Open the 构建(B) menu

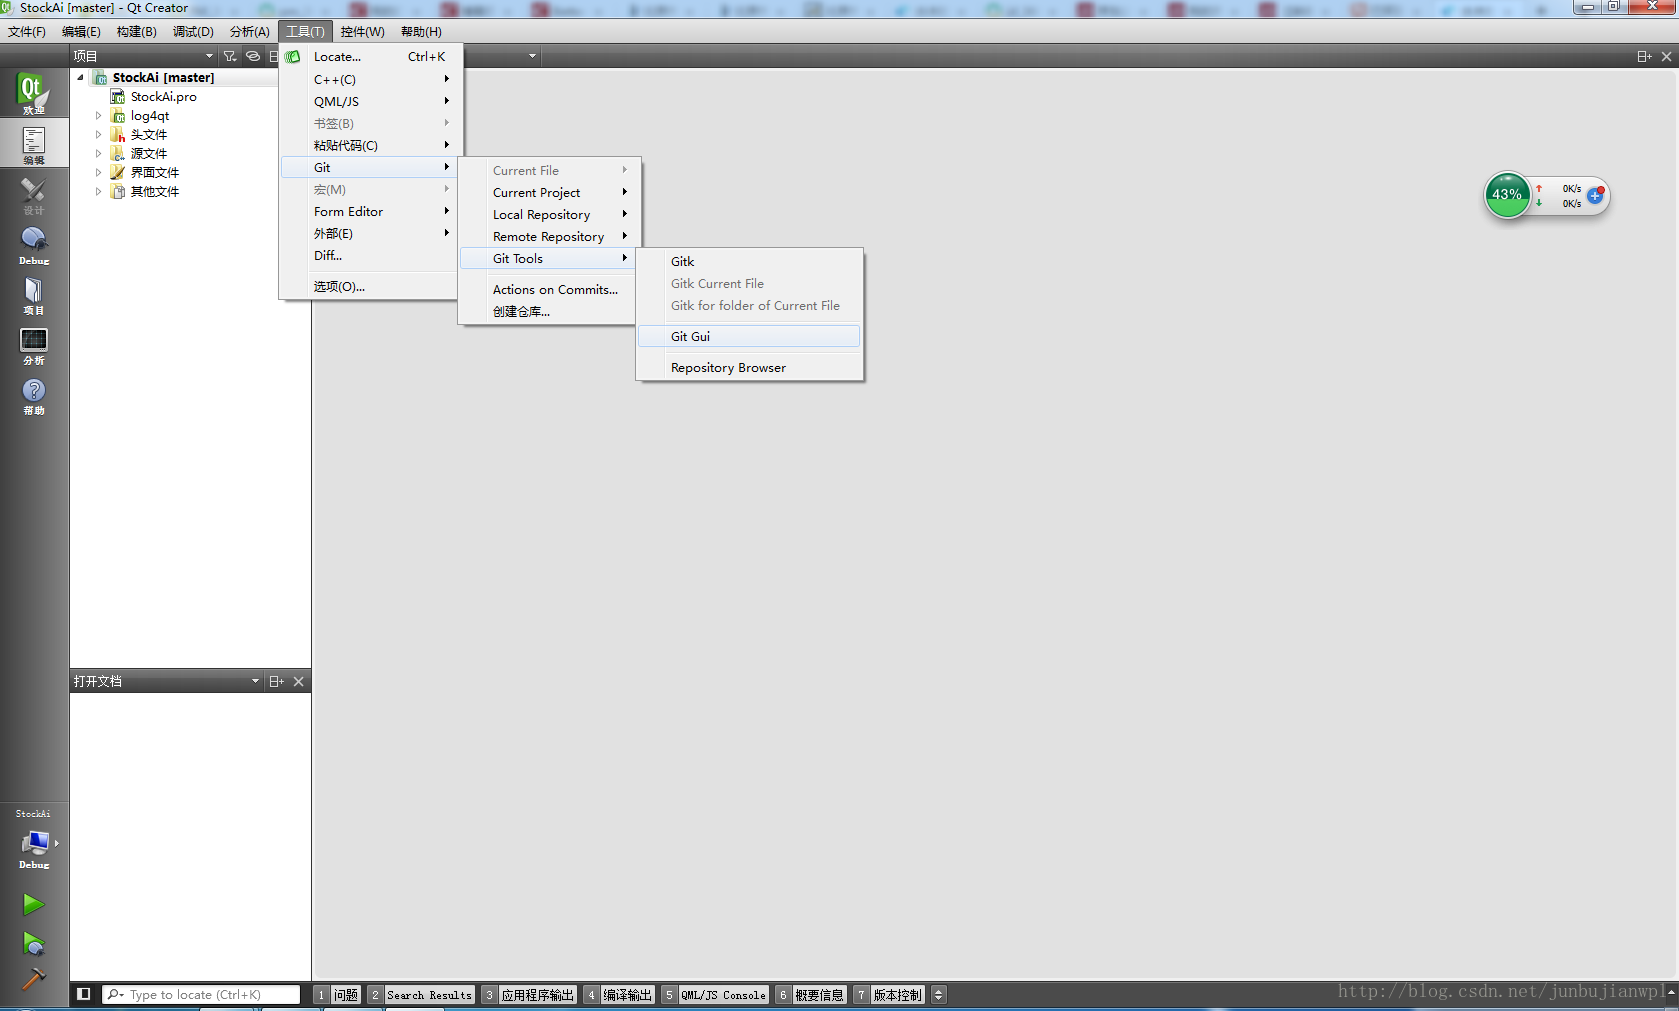pyautogui.click(x=136, y=32)
